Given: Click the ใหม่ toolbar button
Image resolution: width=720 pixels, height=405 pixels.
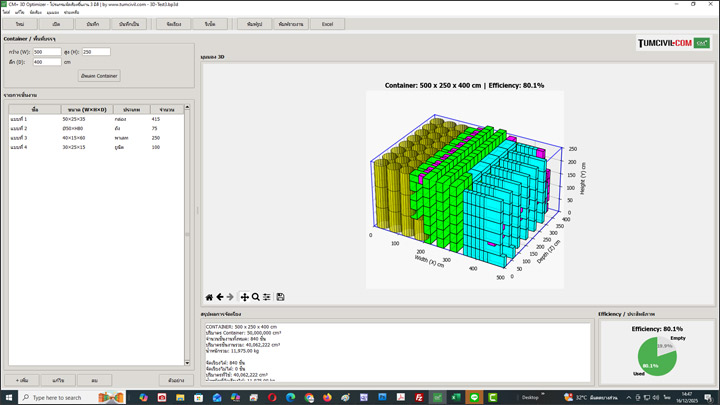Looking at the screenshot, I should tap(20, 23).
